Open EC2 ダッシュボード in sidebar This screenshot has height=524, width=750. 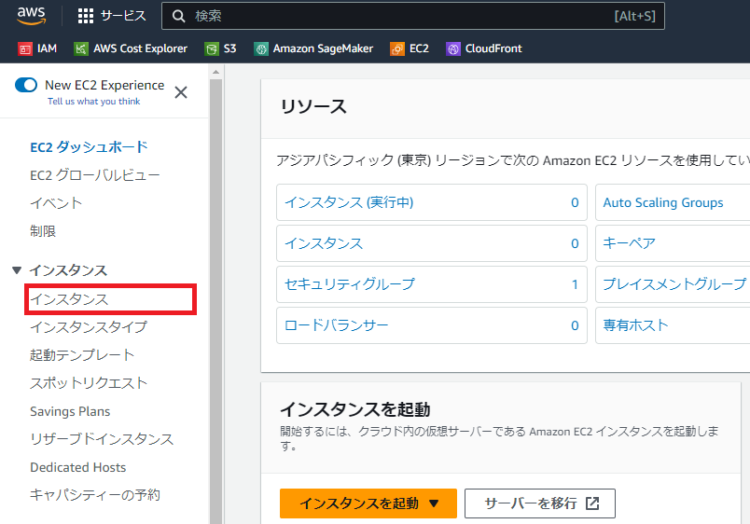(89, 147)
